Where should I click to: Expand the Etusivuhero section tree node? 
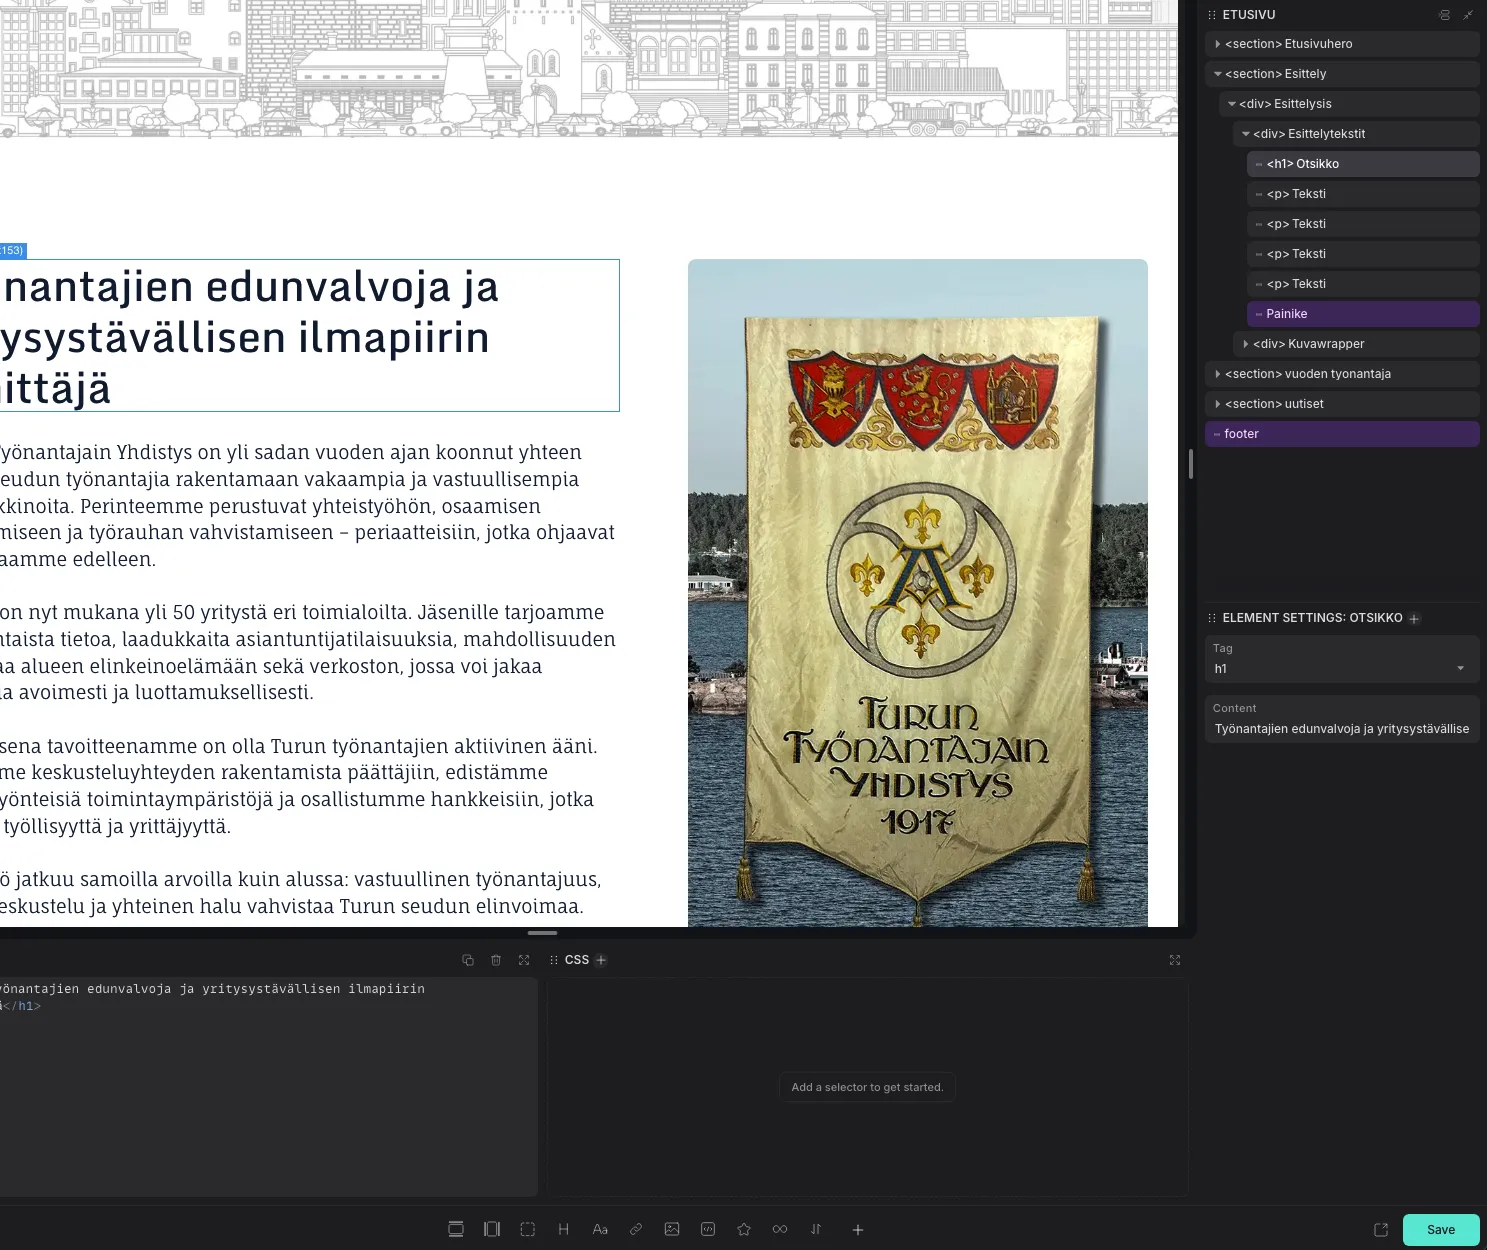[x=1218, y=43]
